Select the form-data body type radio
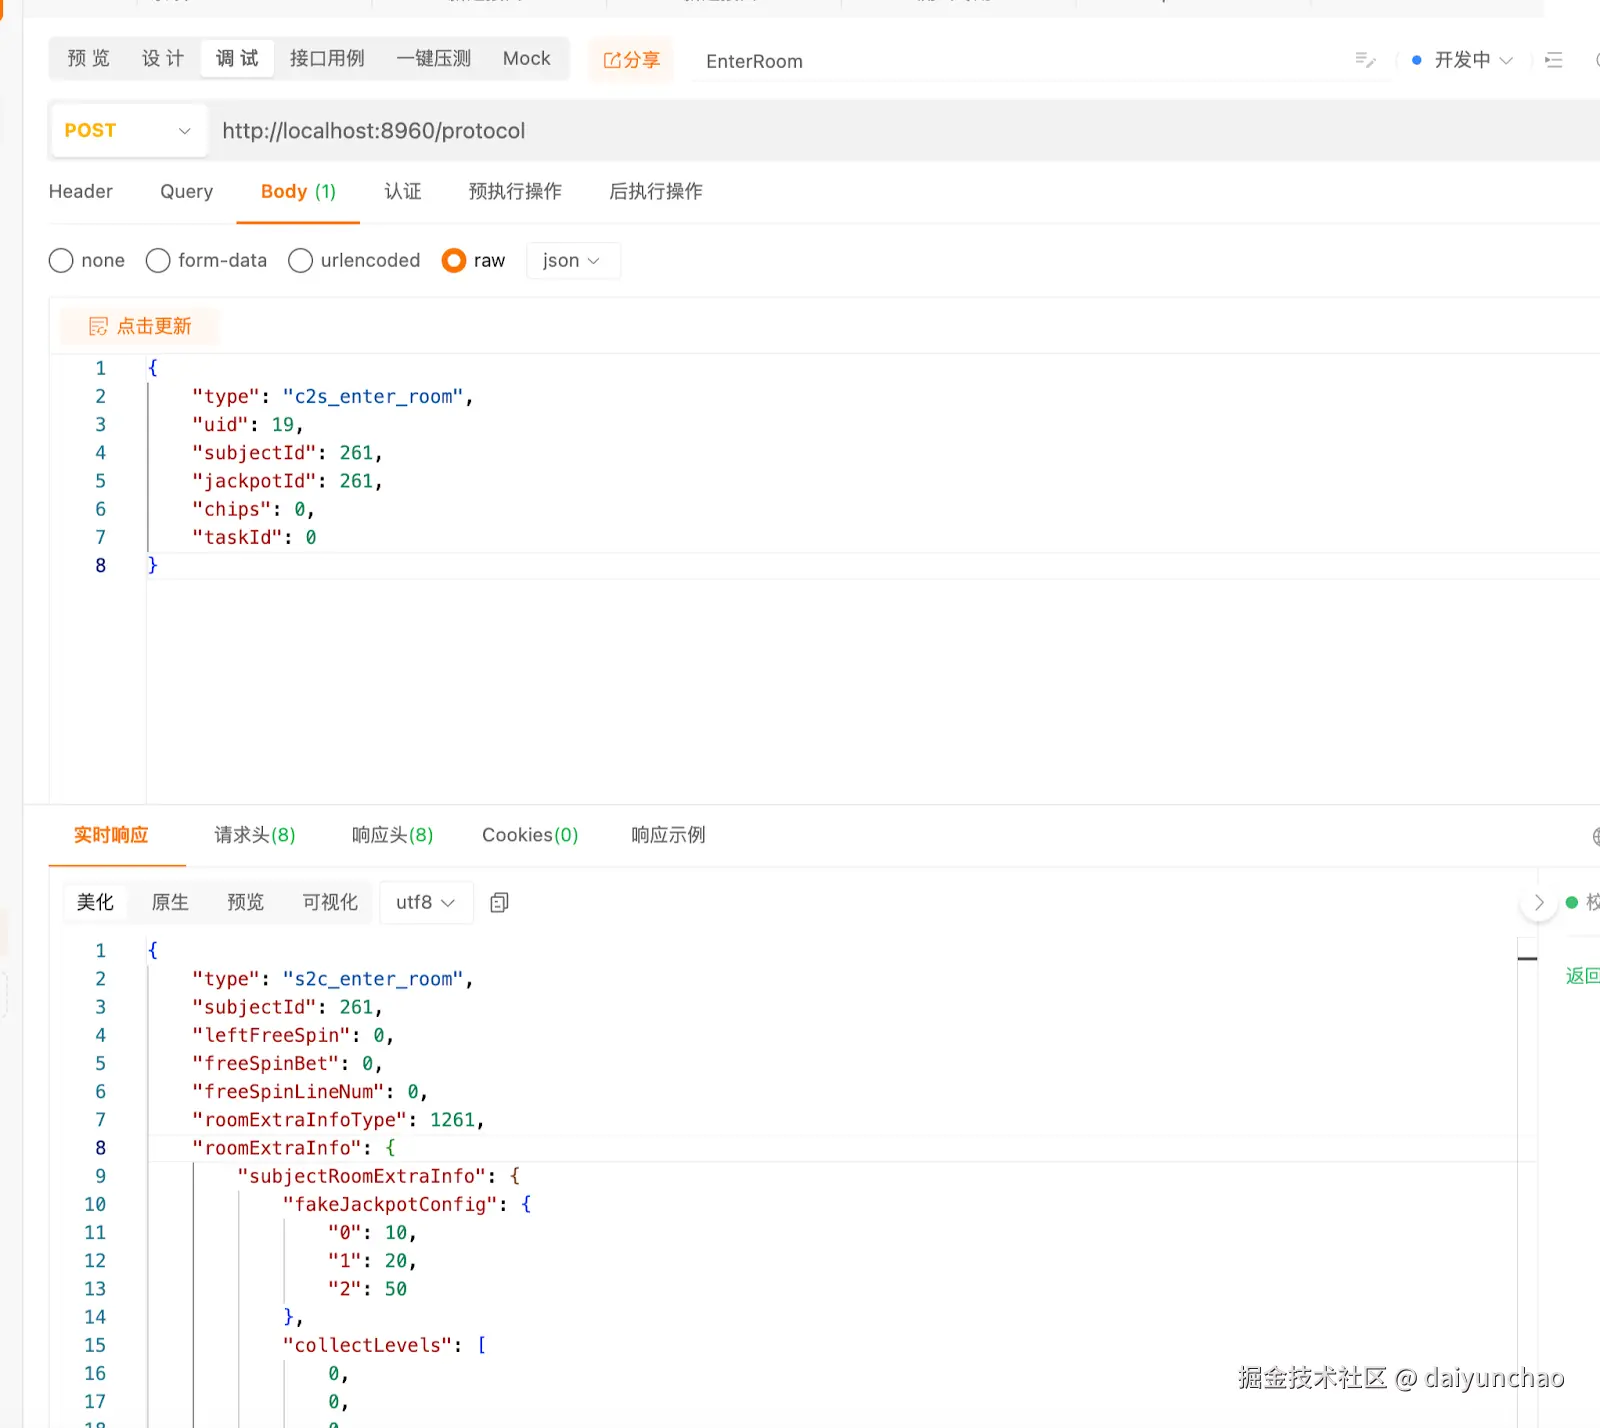This screenshot has height=1428, width=1600. pos(158,261)
